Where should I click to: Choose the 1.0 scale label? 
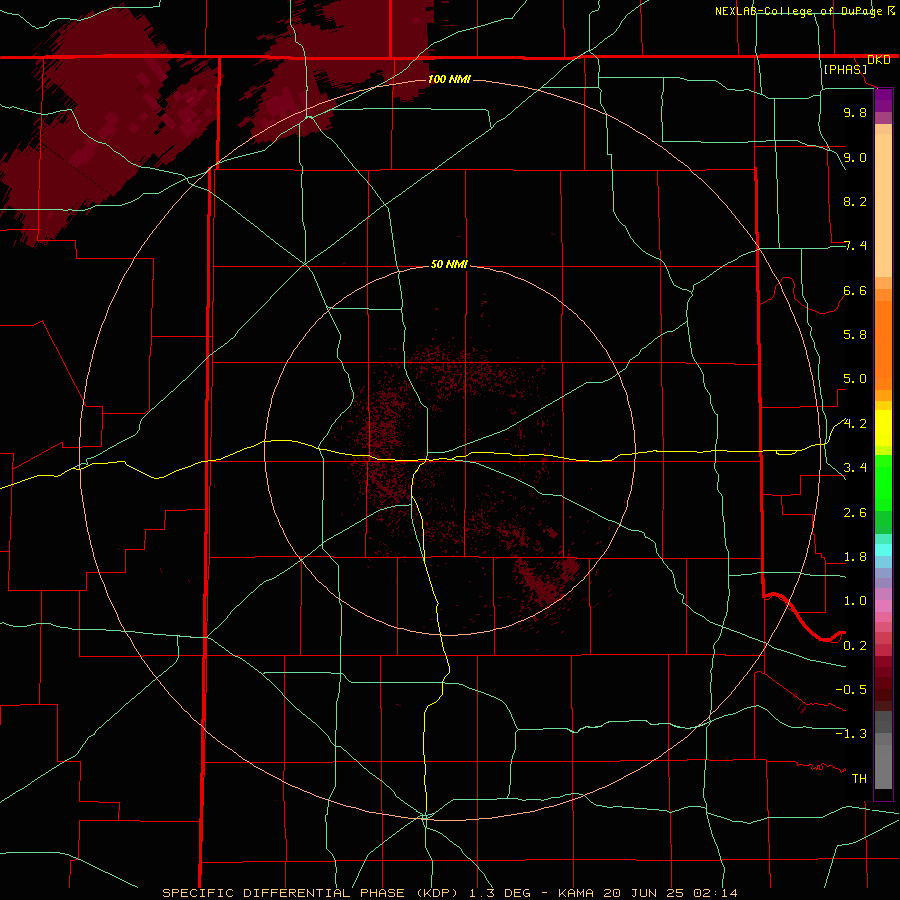pyautogui.click(x=855, y=601)
